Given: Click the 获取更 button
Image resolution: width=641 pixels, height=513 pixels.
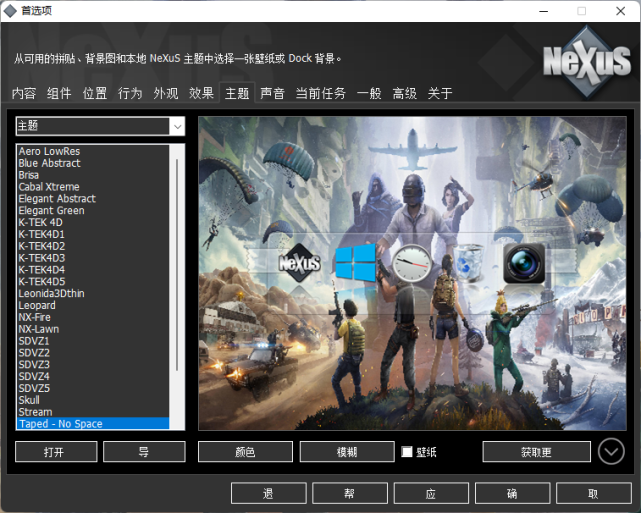Looking at the screenshot, I should click(536, 452).
